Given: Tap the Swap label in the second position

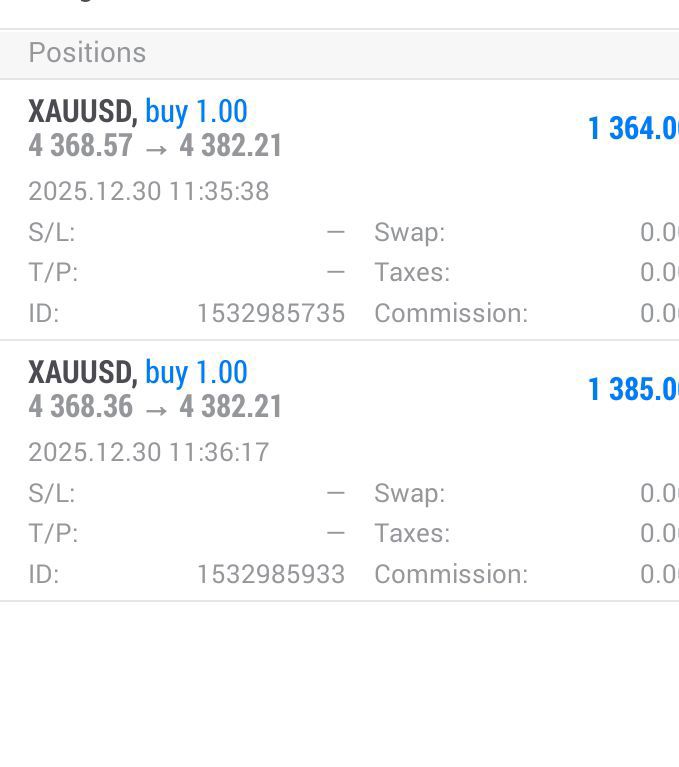Looking at the screenshot, I should click(409, 493).
